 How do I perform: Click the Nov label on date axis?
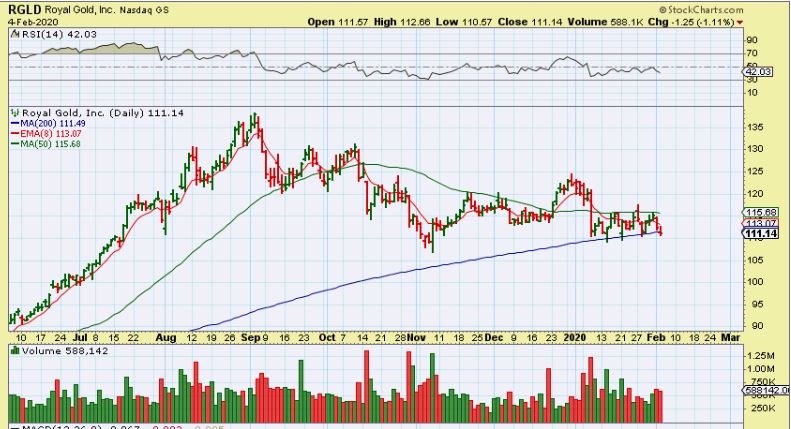[x=416, y=338]
